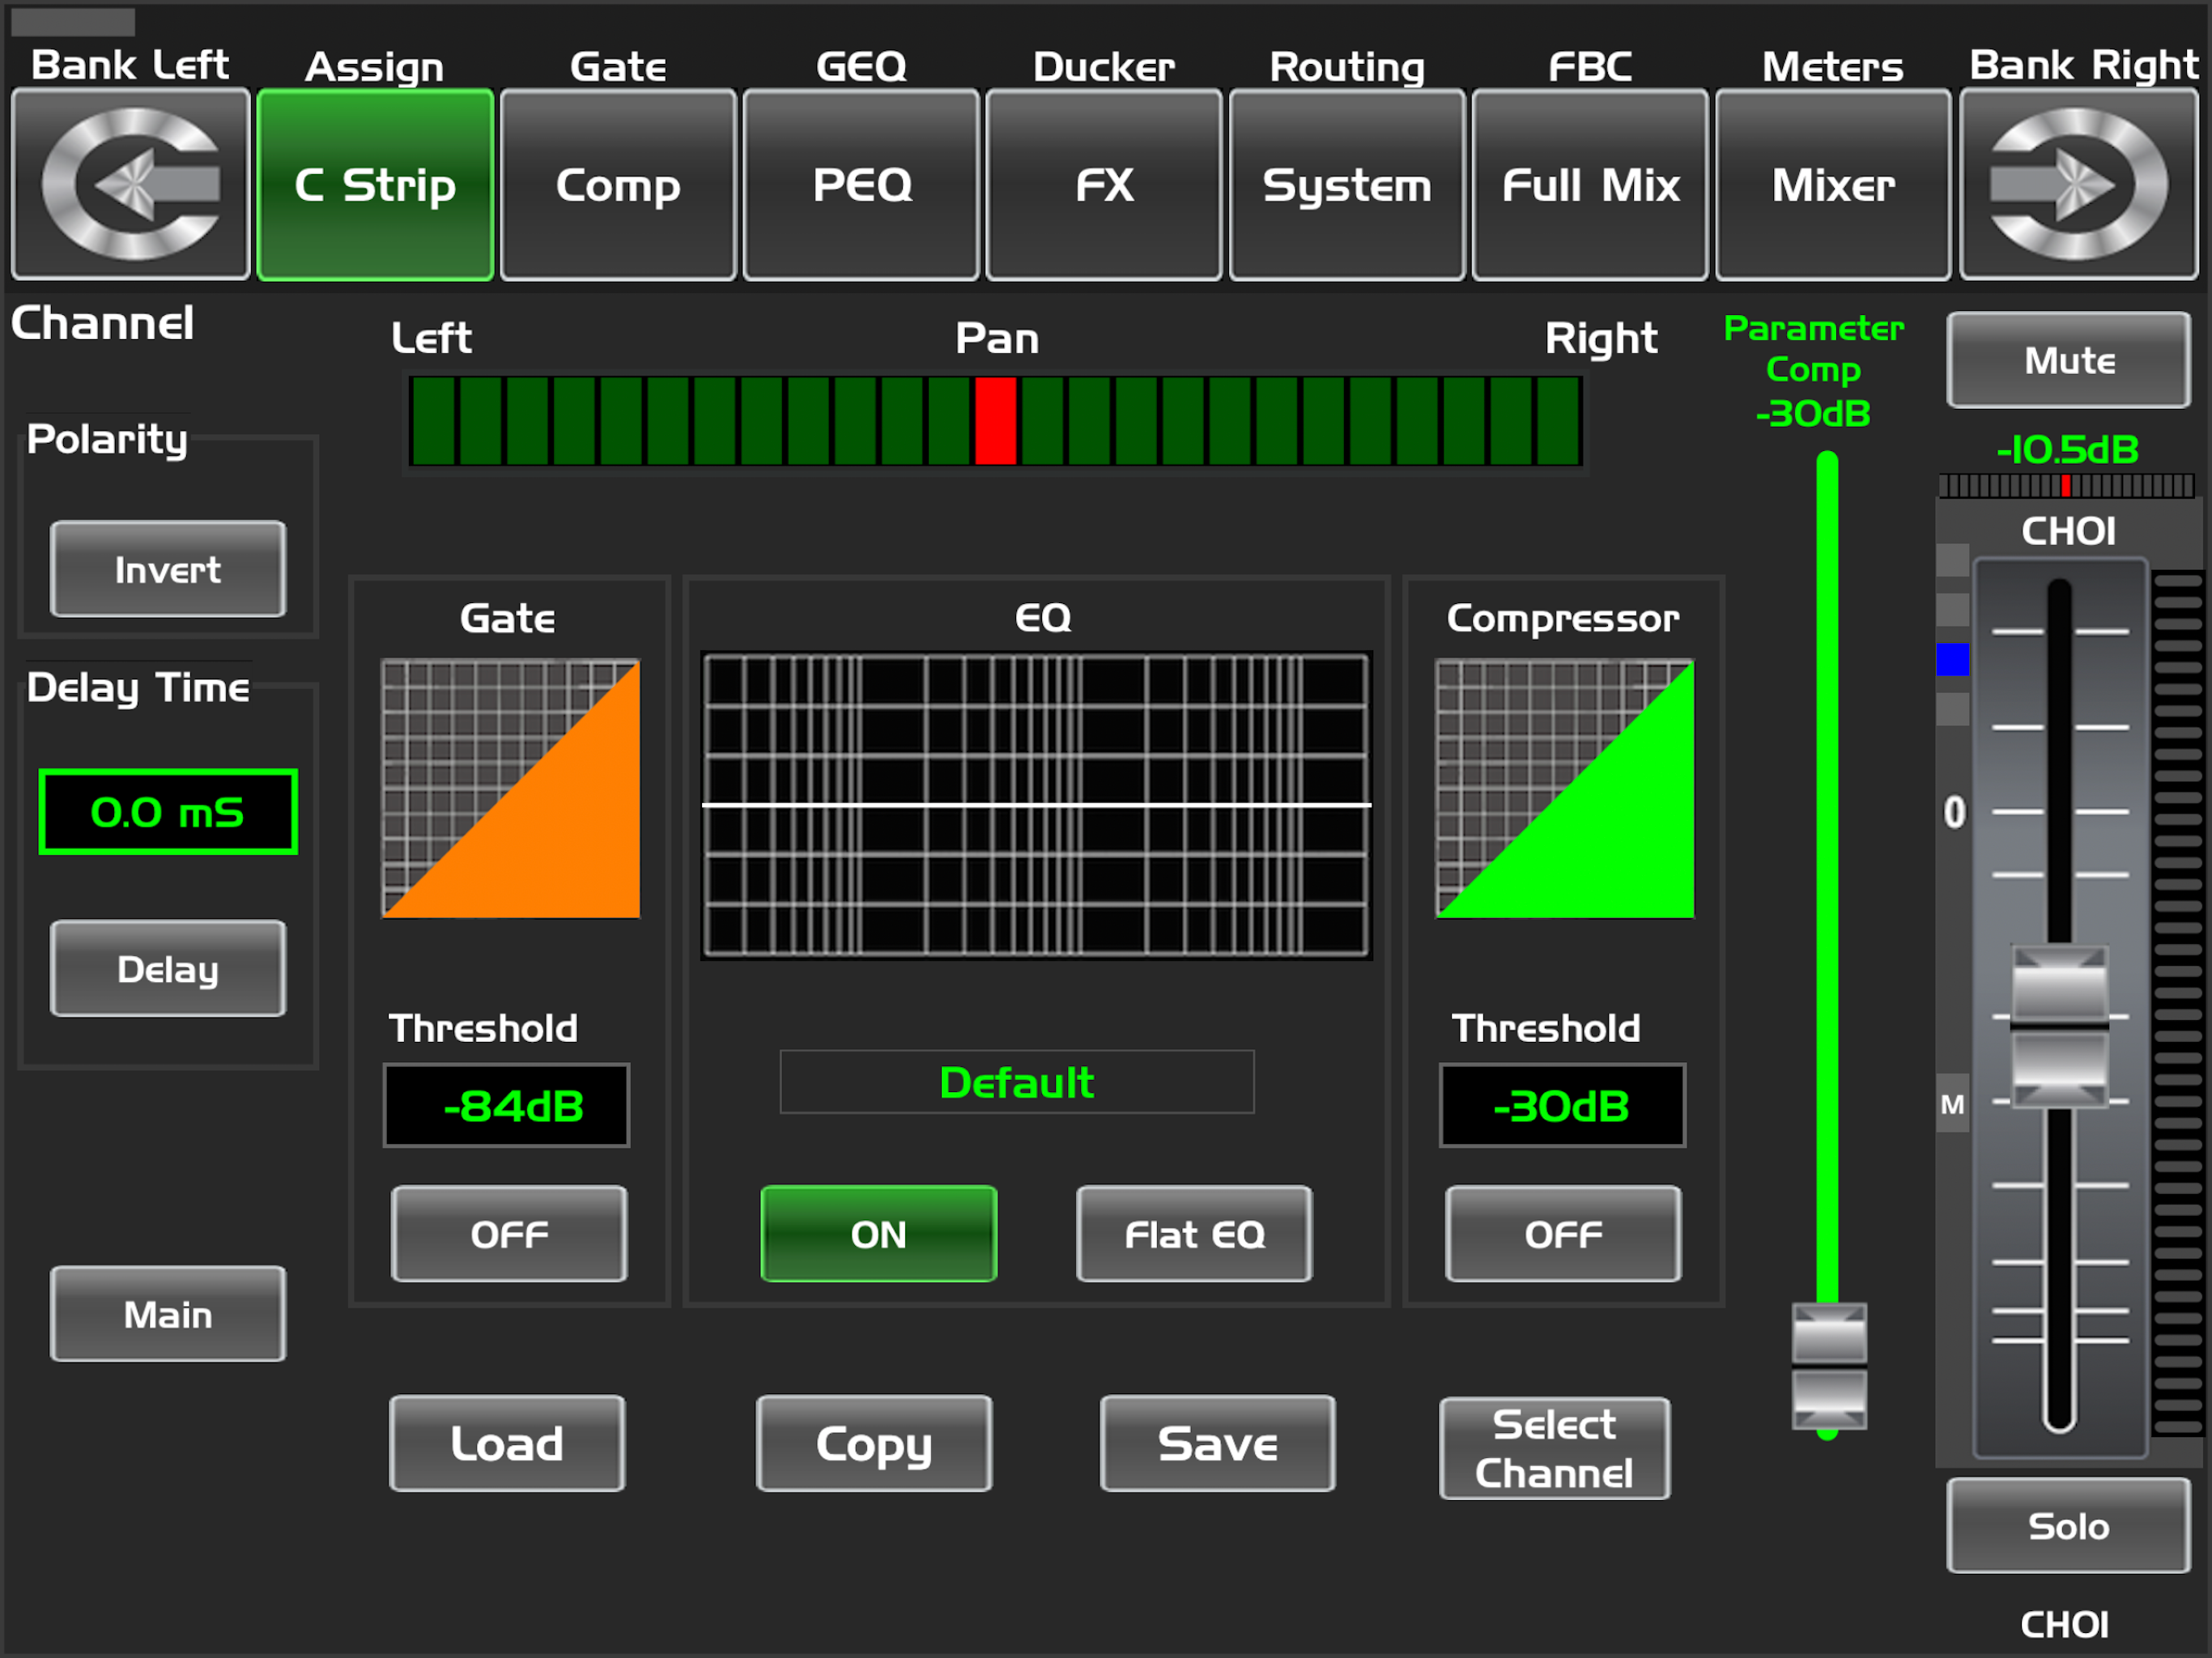Click the green Compressor curve graph
The image size is (2212, 1658).
tap(1565, 789)
